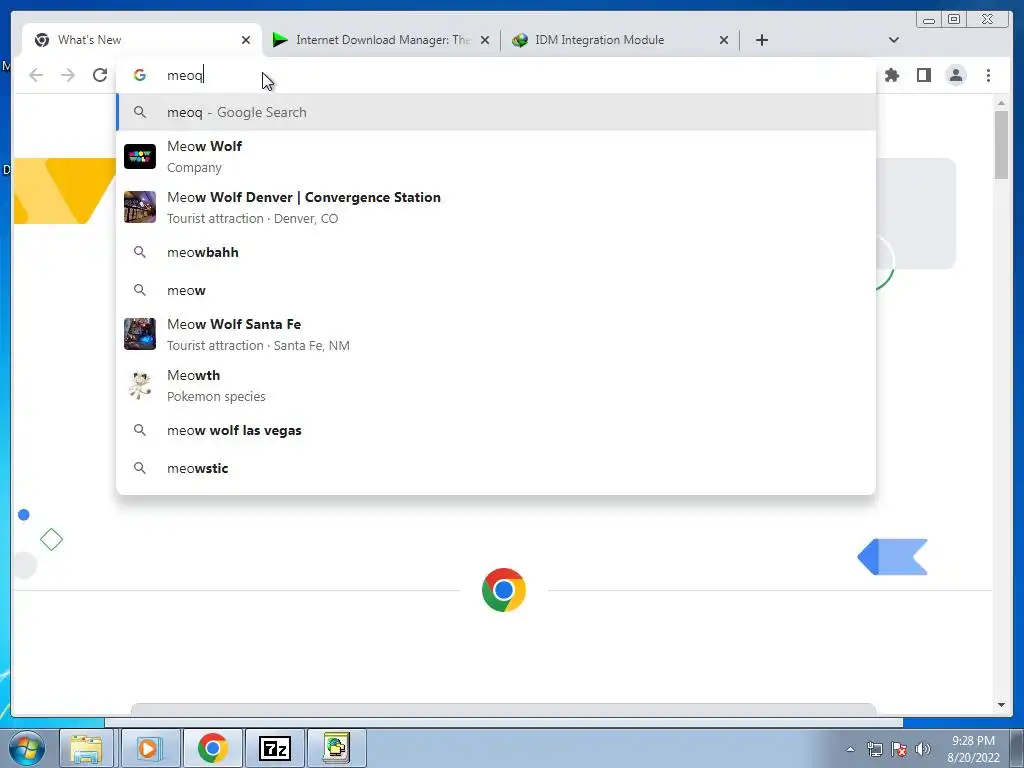The width and height of the screenshot is (1024, 768).
Task: Launch Windows Media Player from taskbar
Action: coord(150,748)
